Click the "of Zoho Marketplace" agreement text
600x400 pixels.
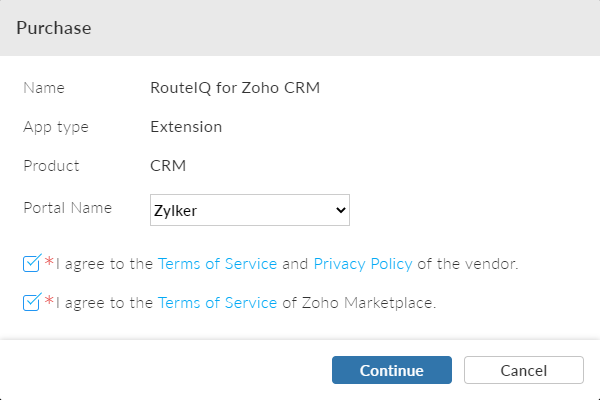(359, 302)
